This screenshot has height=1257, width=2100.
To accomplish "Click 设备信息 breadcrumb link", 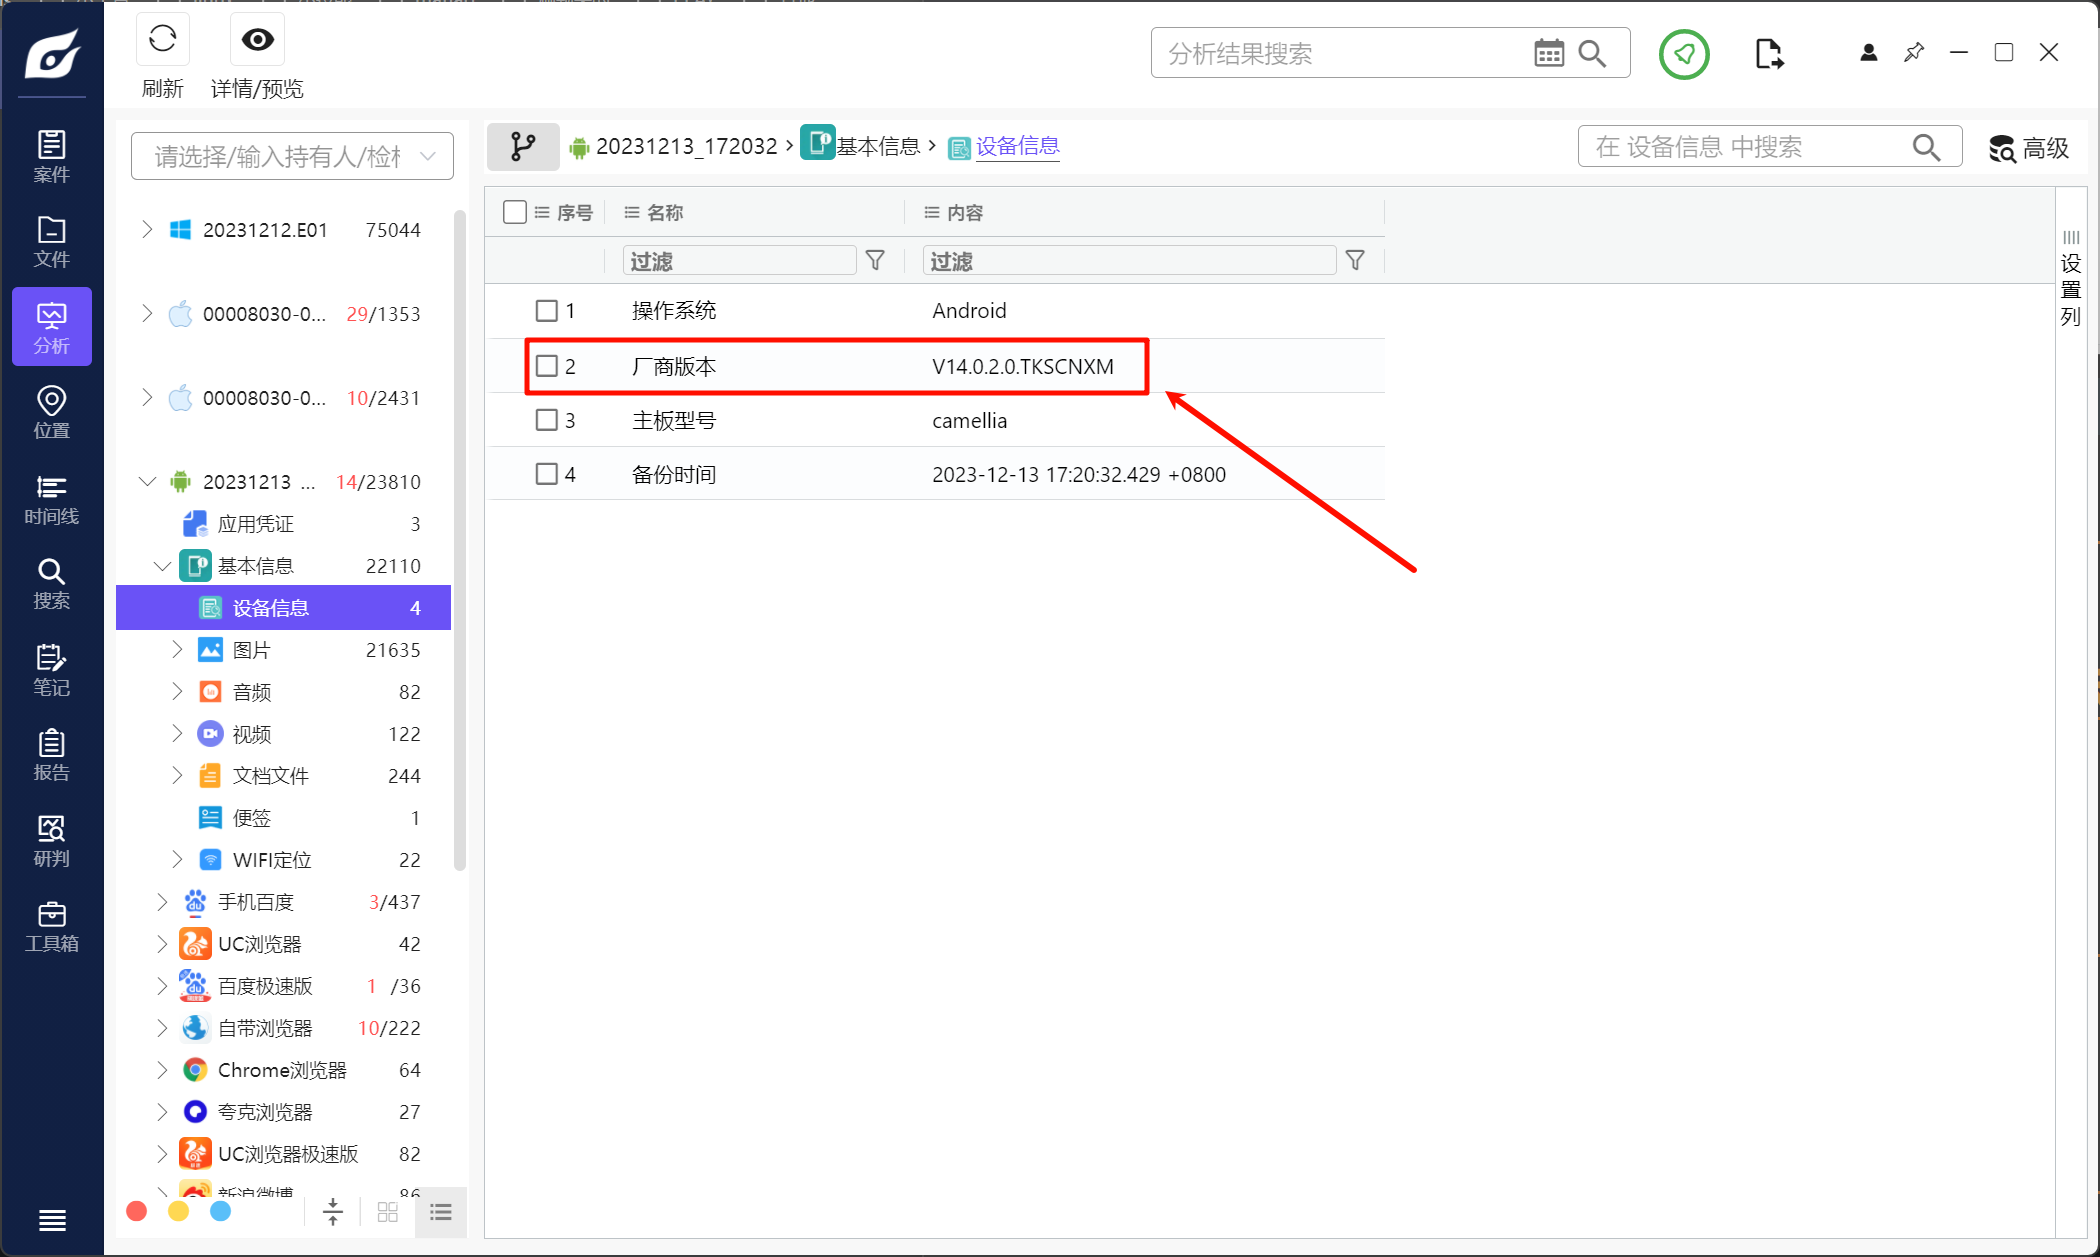I will click(x=1017, y=147).
